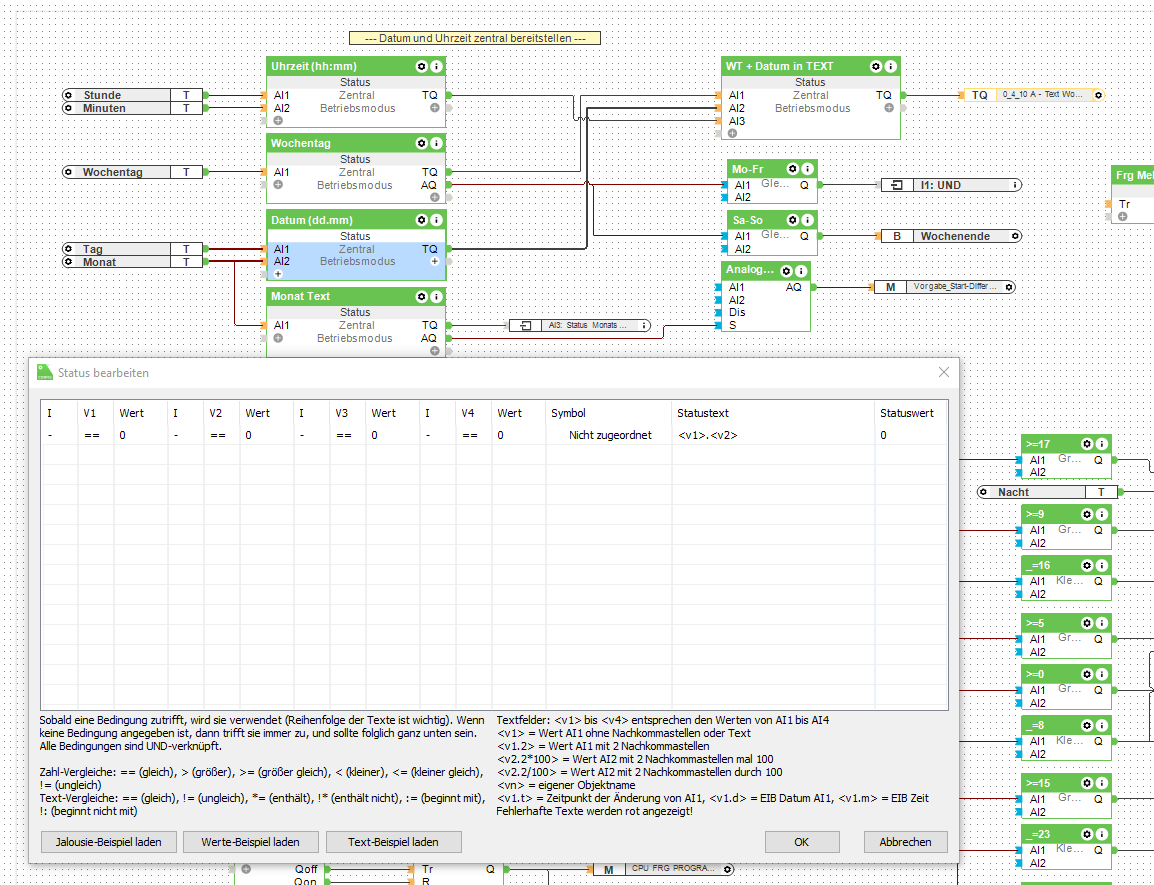1154x885 pixels.
Task: Open settings gear on Sa-So block
Action: [x=793, y=220]
